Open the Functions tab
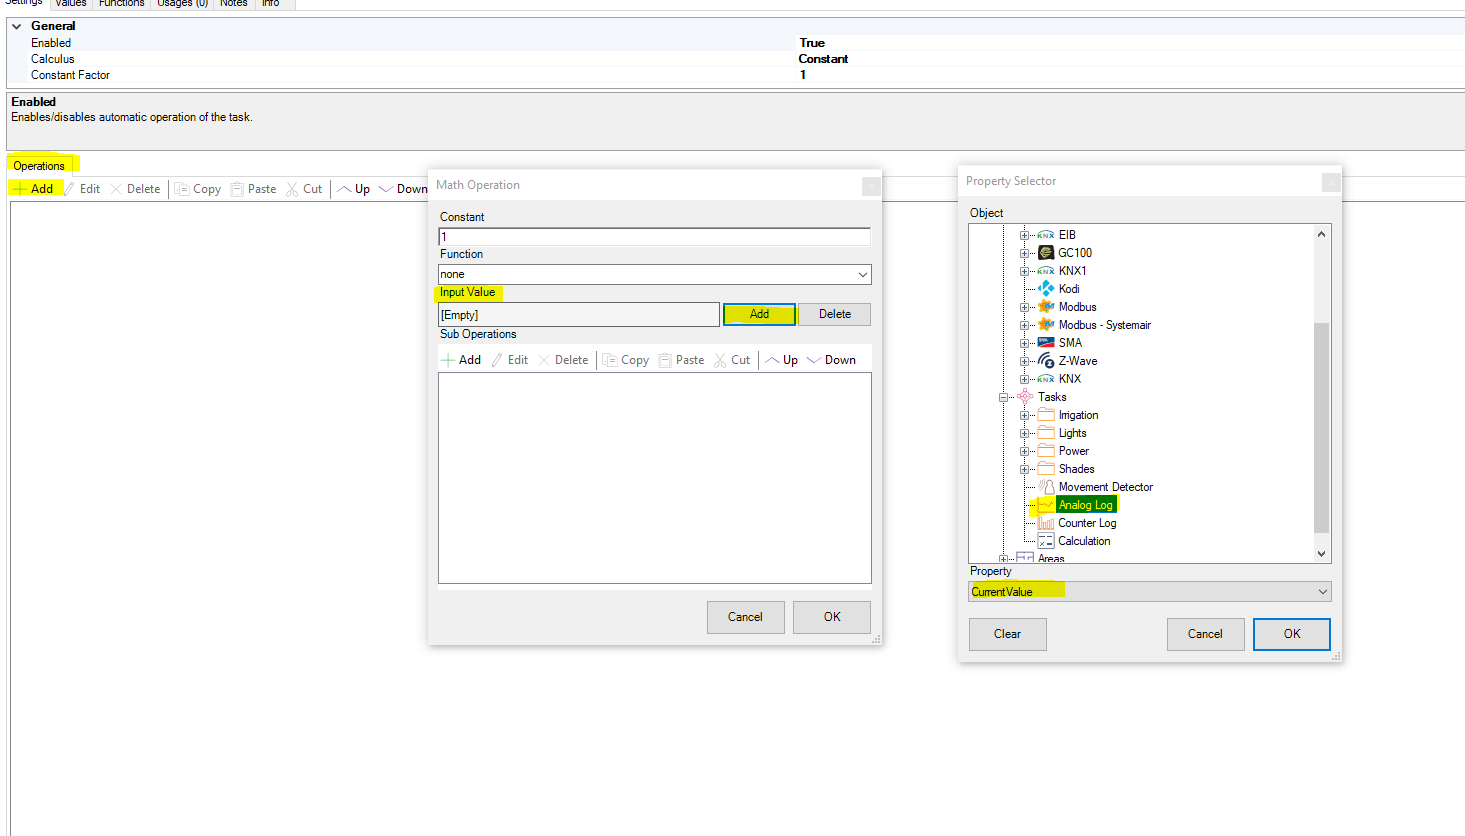 (121, 4)
